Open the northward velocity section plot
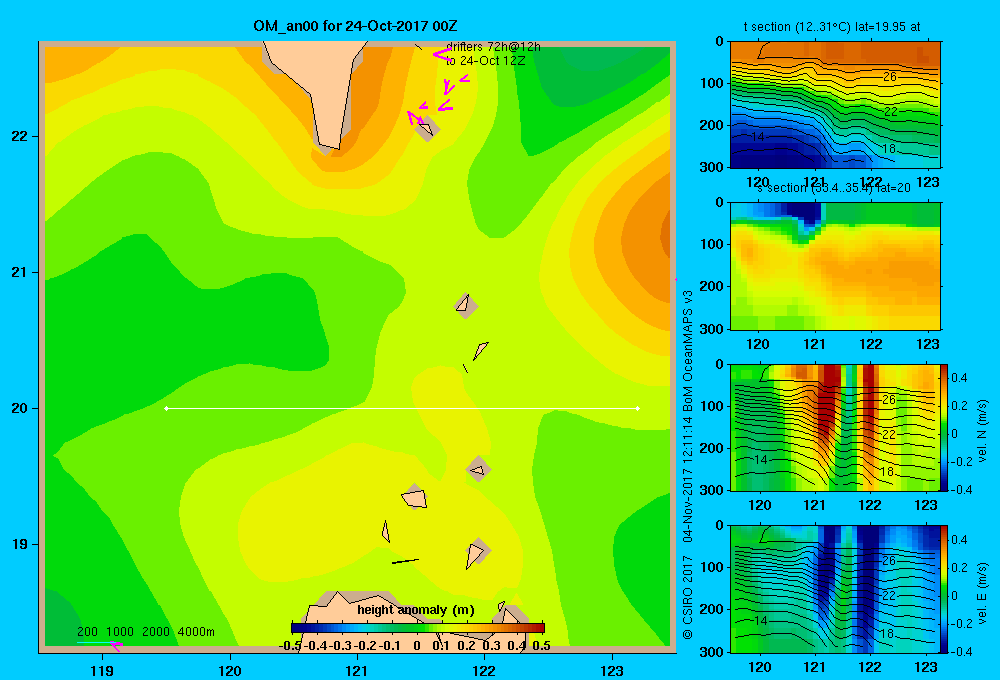This screenshot has height=680, width=1000. pos(835,427)
